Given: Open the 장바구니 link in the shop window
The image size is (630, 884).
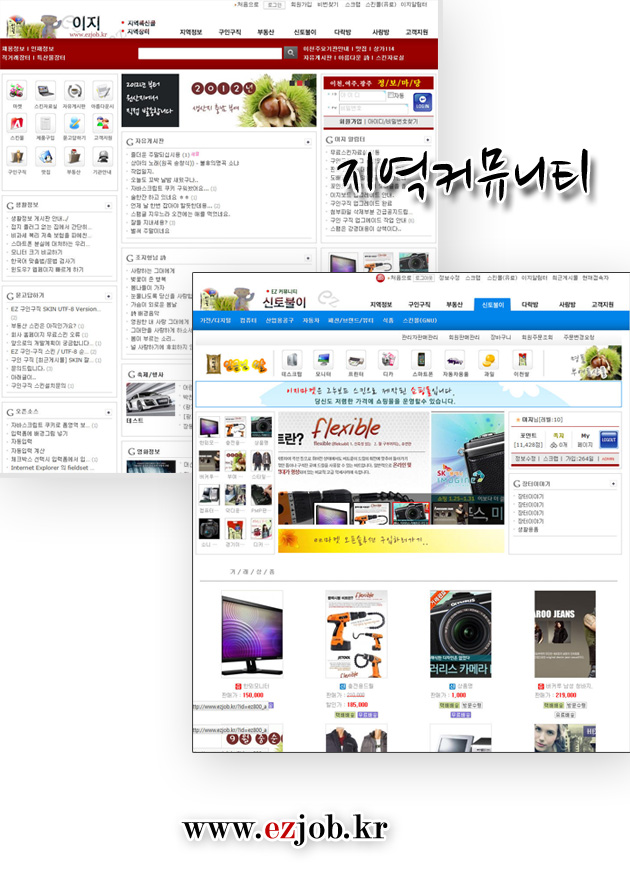Looking at the screenshot, I should point(500,337).
